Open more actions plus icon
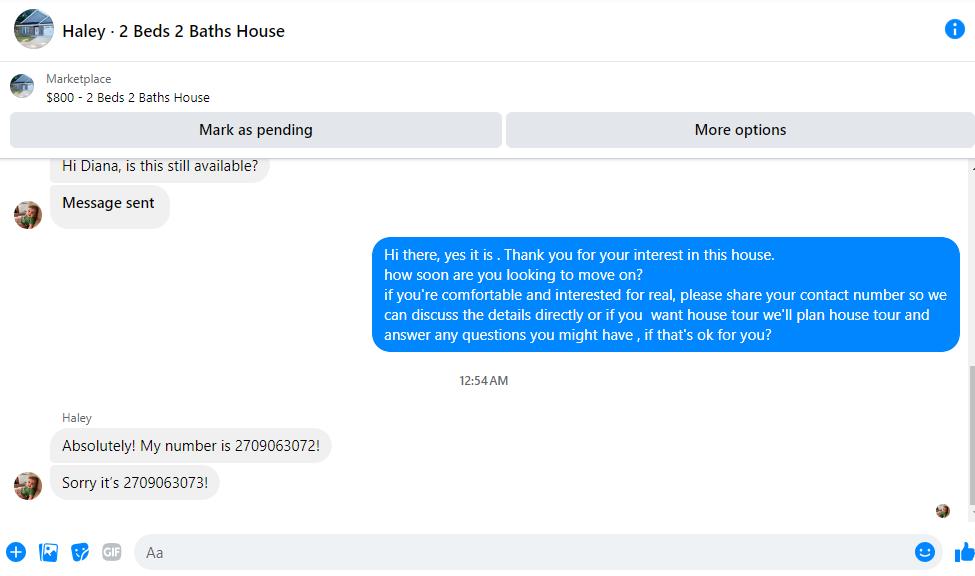The image size is (975, 576). [x=16, y=552]
